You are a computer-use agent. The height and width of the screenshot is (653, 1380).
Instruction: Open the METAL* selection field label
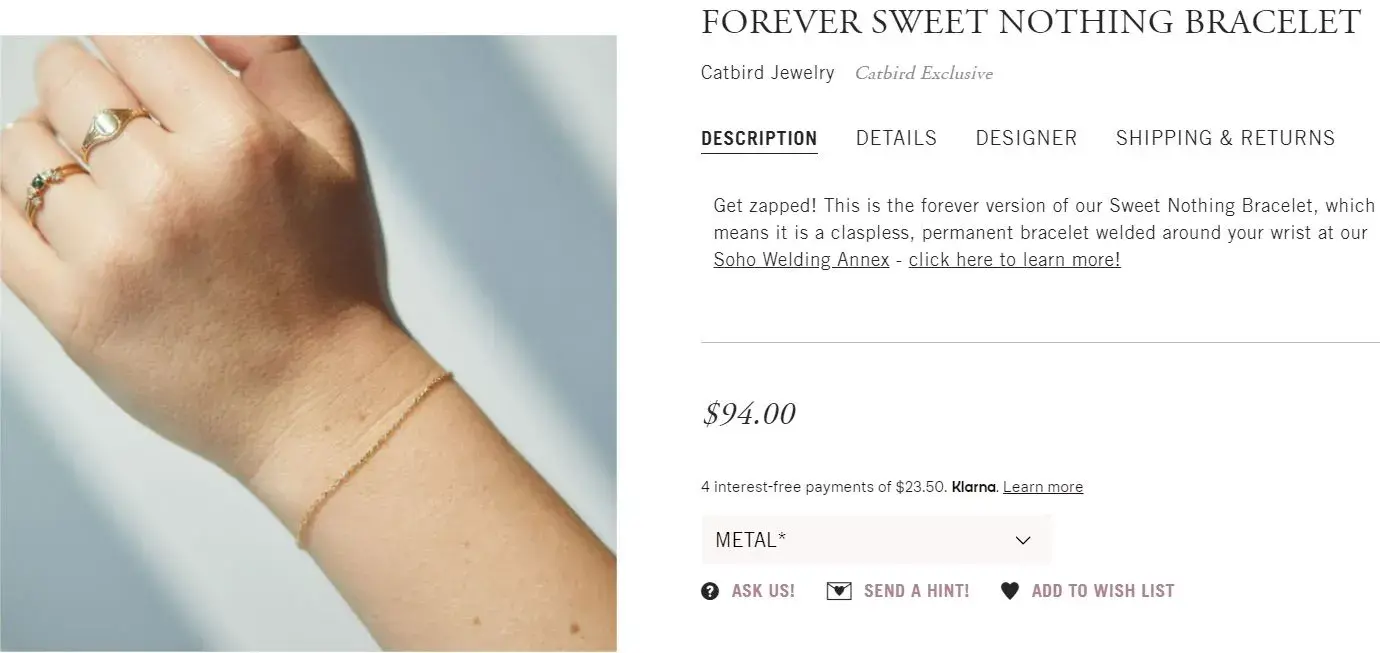pos(750,540)
